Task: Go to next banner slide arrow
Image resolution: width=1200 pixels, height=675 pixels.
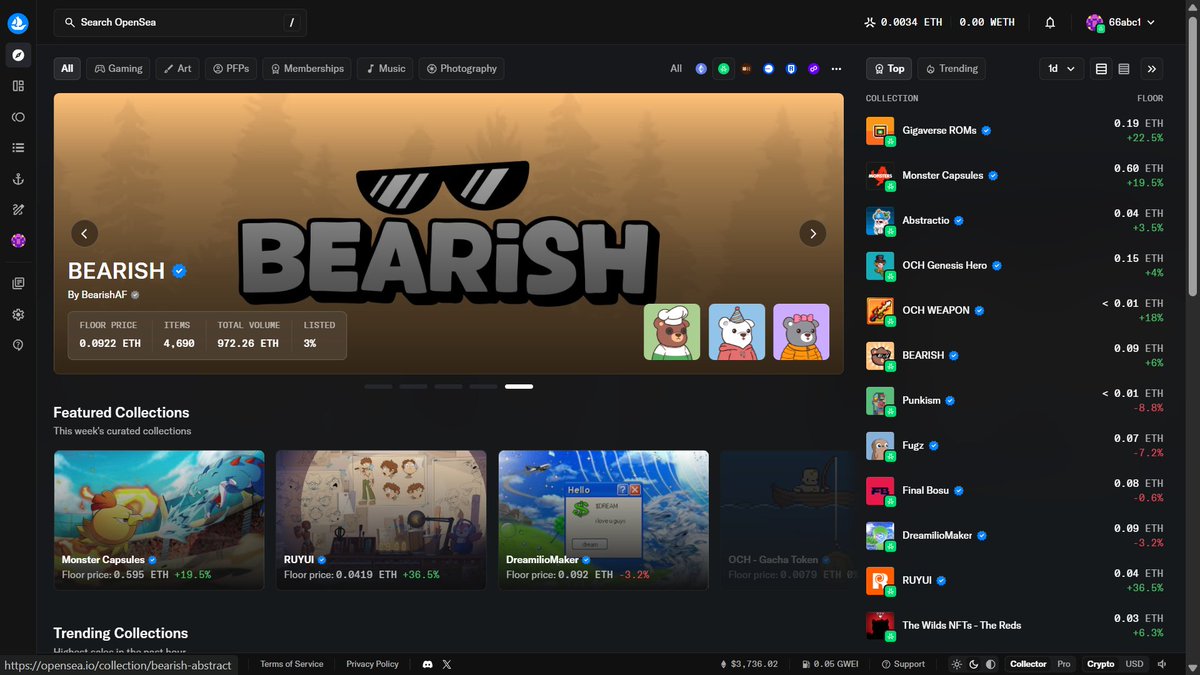Action: pos(813,233)
